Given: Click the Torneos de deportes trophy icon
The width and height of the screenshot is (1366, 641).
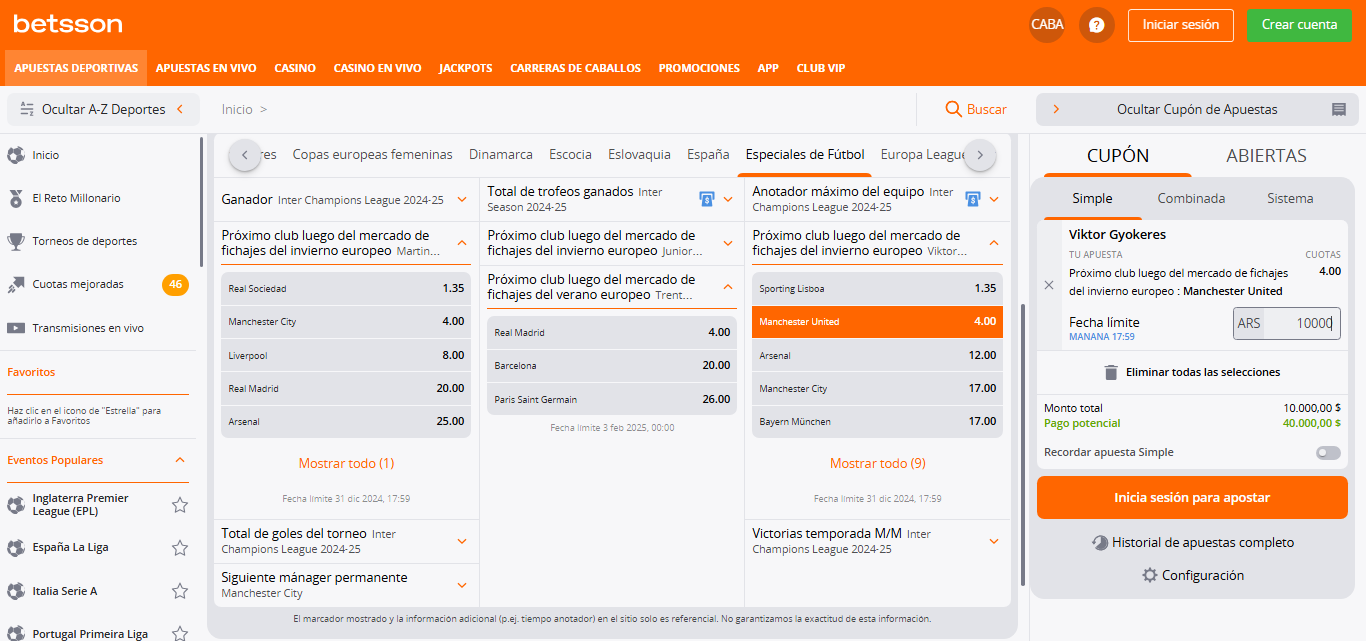Looking at the screenshot, I should tap(16, 241).
